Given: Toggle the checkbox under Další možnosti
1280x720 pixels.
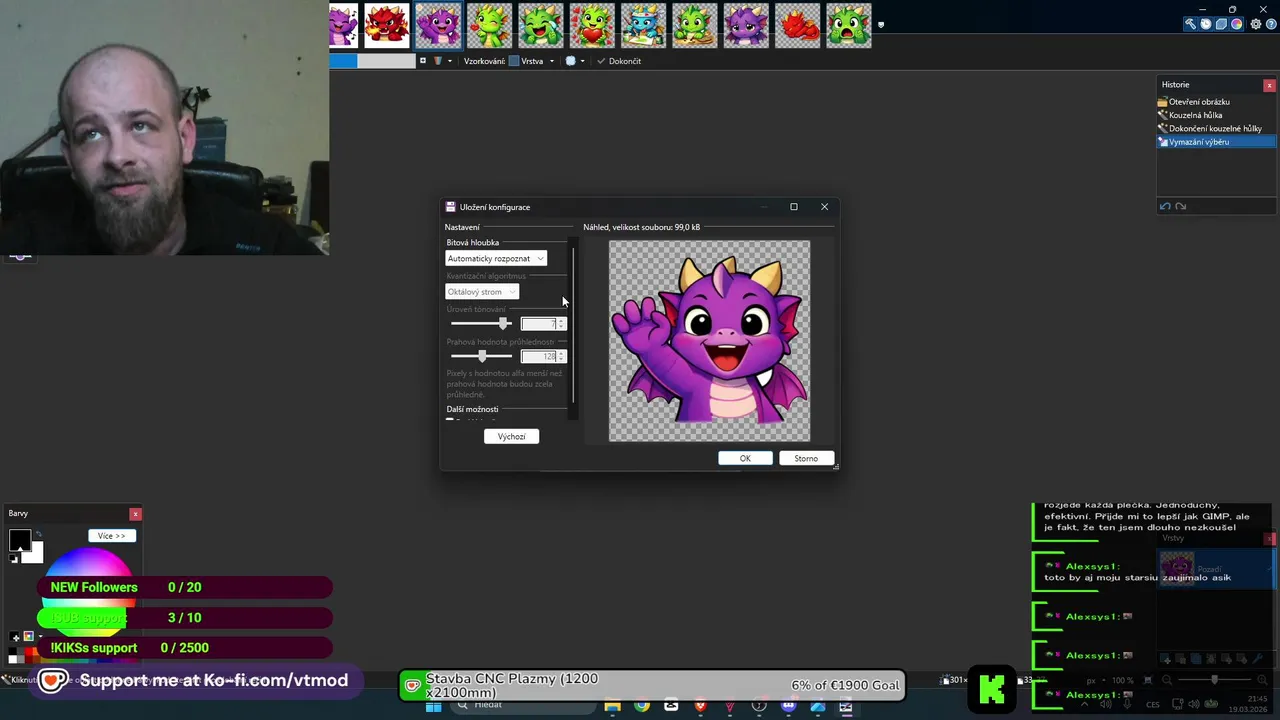Looking at the screenshot, I should point(449,420).
